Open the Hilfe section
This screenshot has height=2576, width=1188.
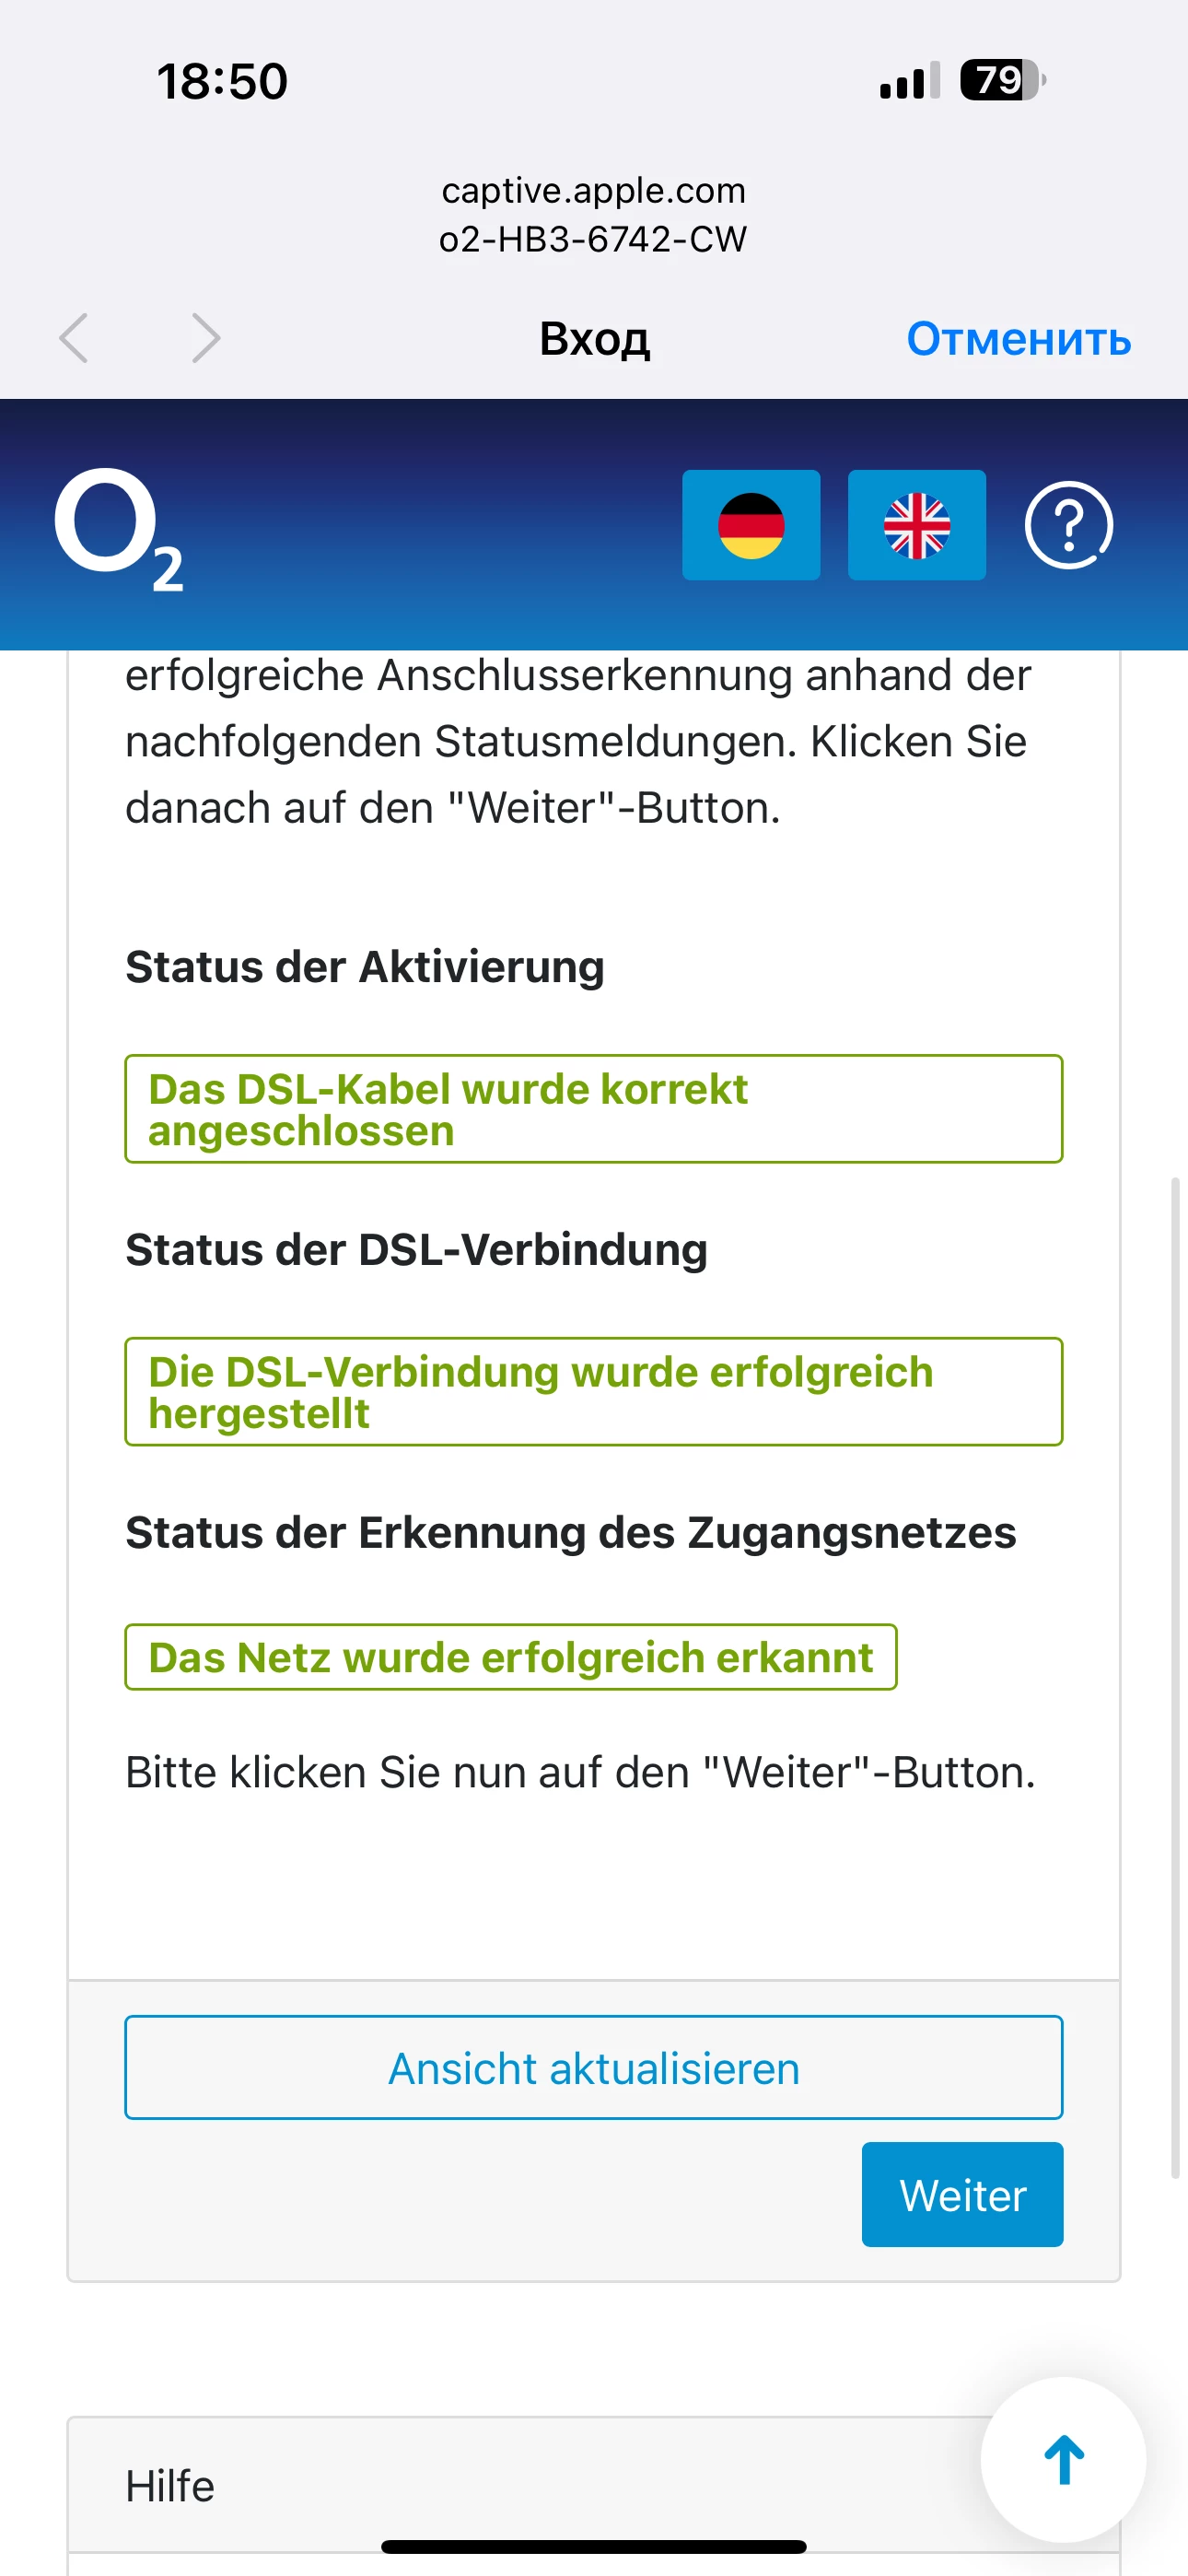[x=169, y=2485]
